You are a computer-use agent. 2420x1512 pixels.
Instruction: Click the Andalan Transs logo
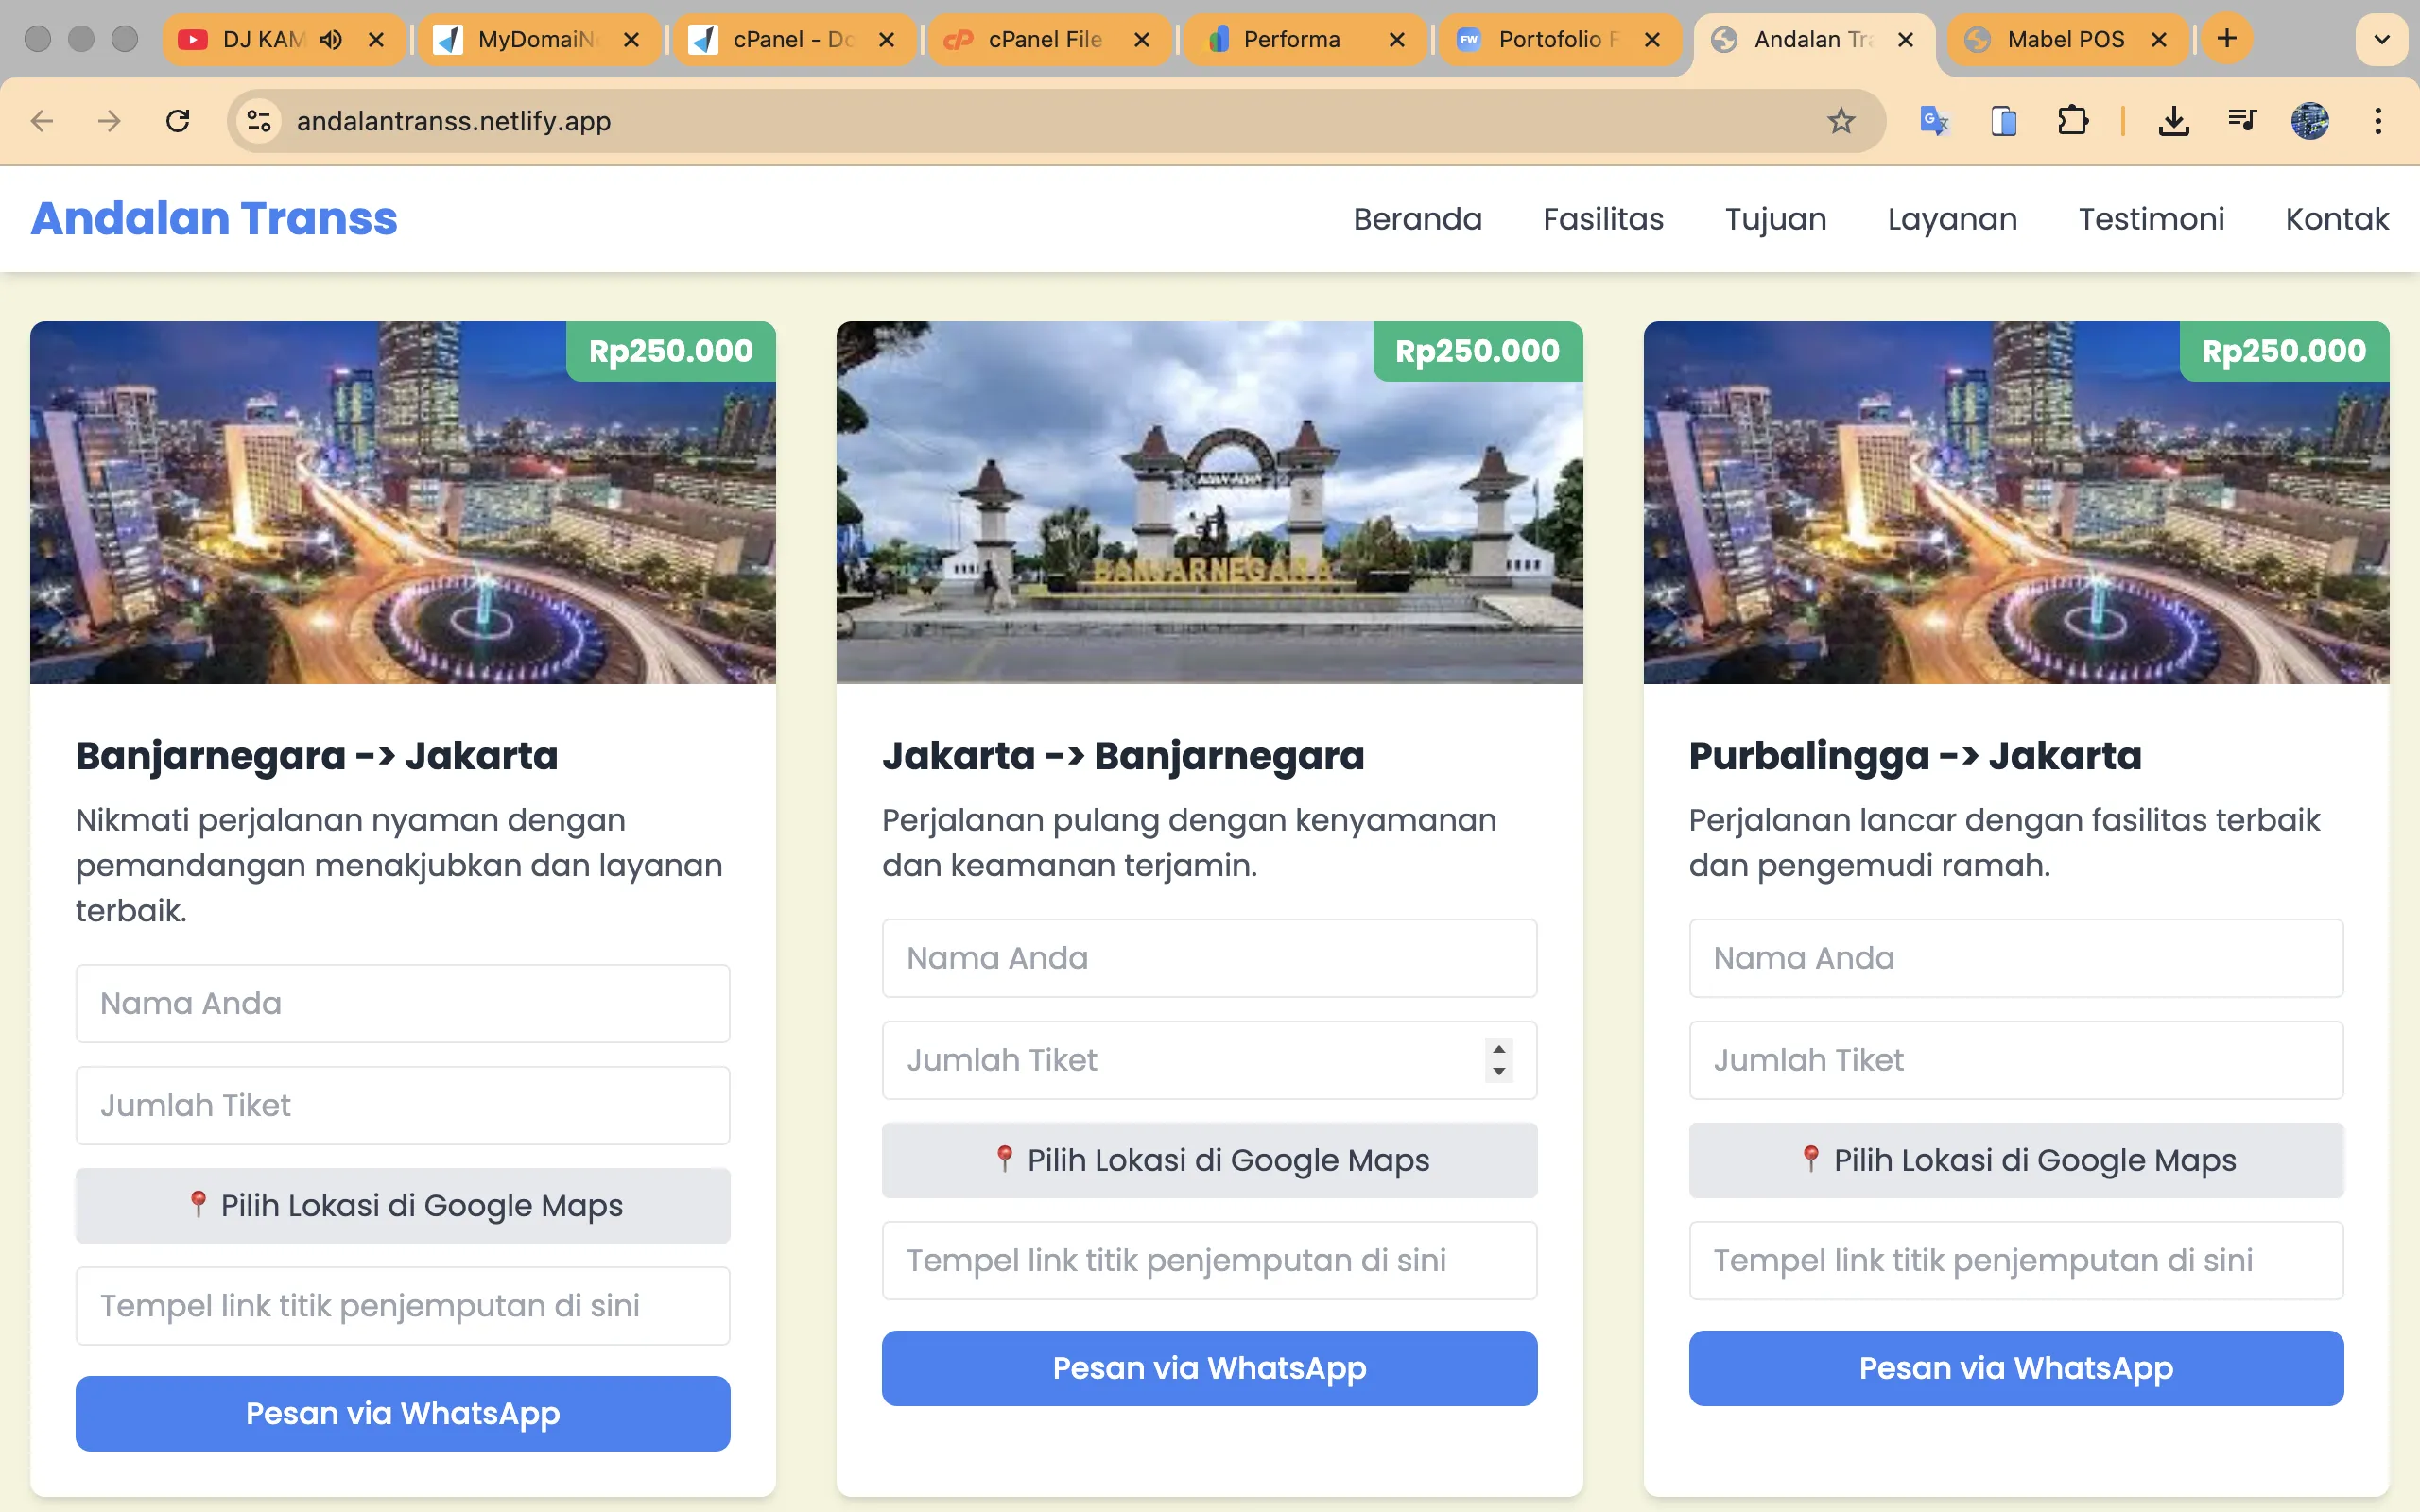click(x=214, y=218)
